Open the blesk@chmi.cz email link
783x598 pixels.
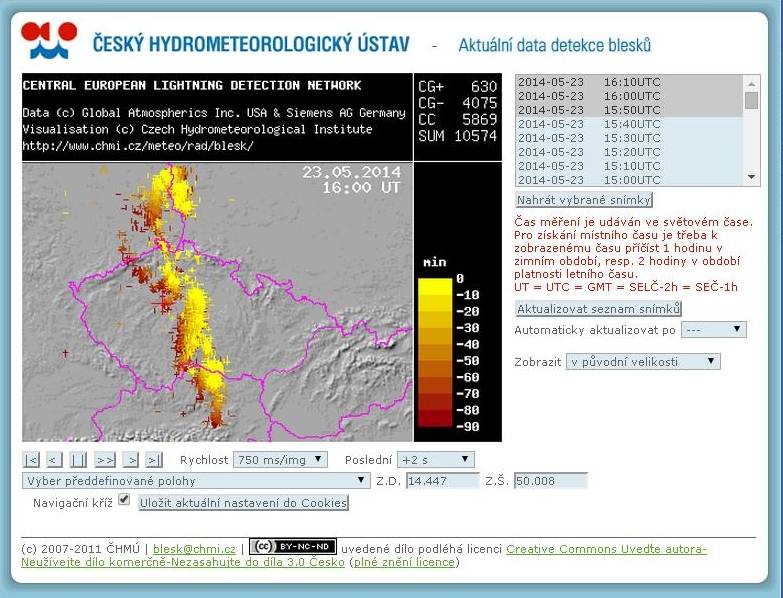tap(194, 549)
